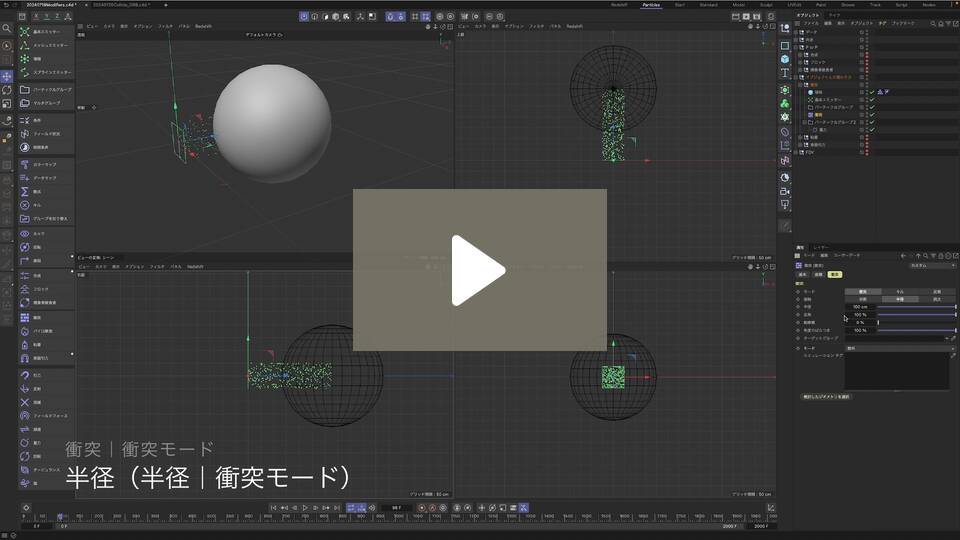Screen dimensions: 960x540
Task: Click the Text spline T icon
Action: pyautogui.click(x=785, y=73)
